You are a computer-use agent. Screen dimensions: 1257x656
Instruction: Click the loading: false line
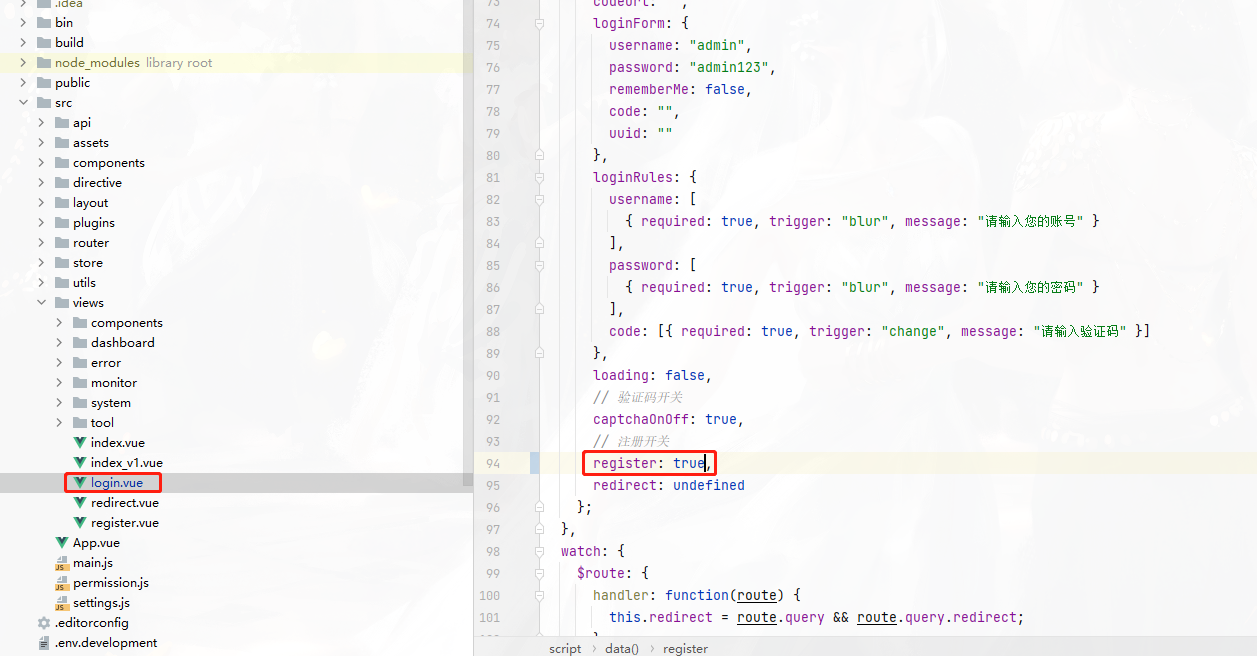click(652, 375)
